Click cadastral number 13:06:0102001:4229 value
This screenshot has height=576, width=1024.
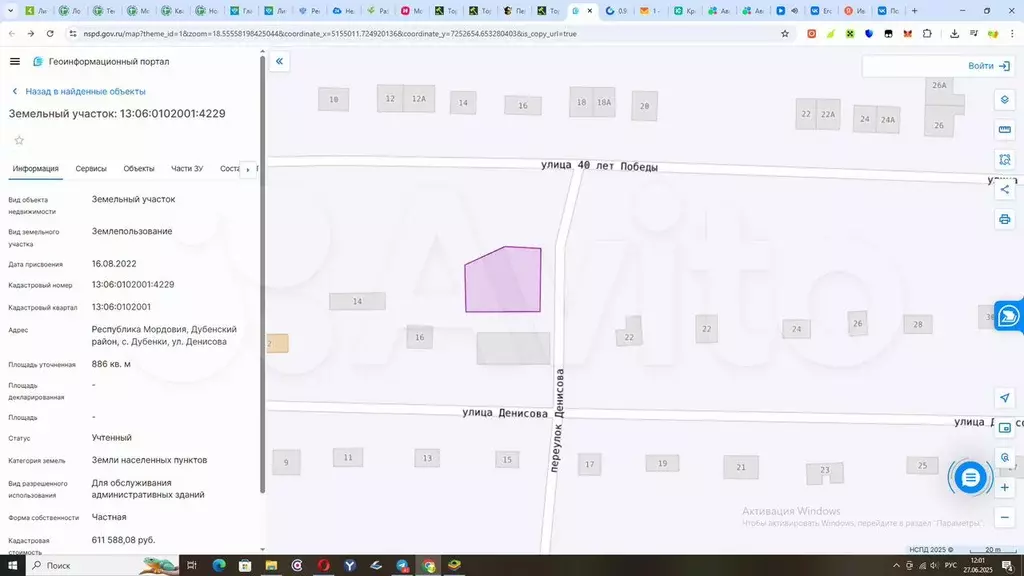(133, 285)
